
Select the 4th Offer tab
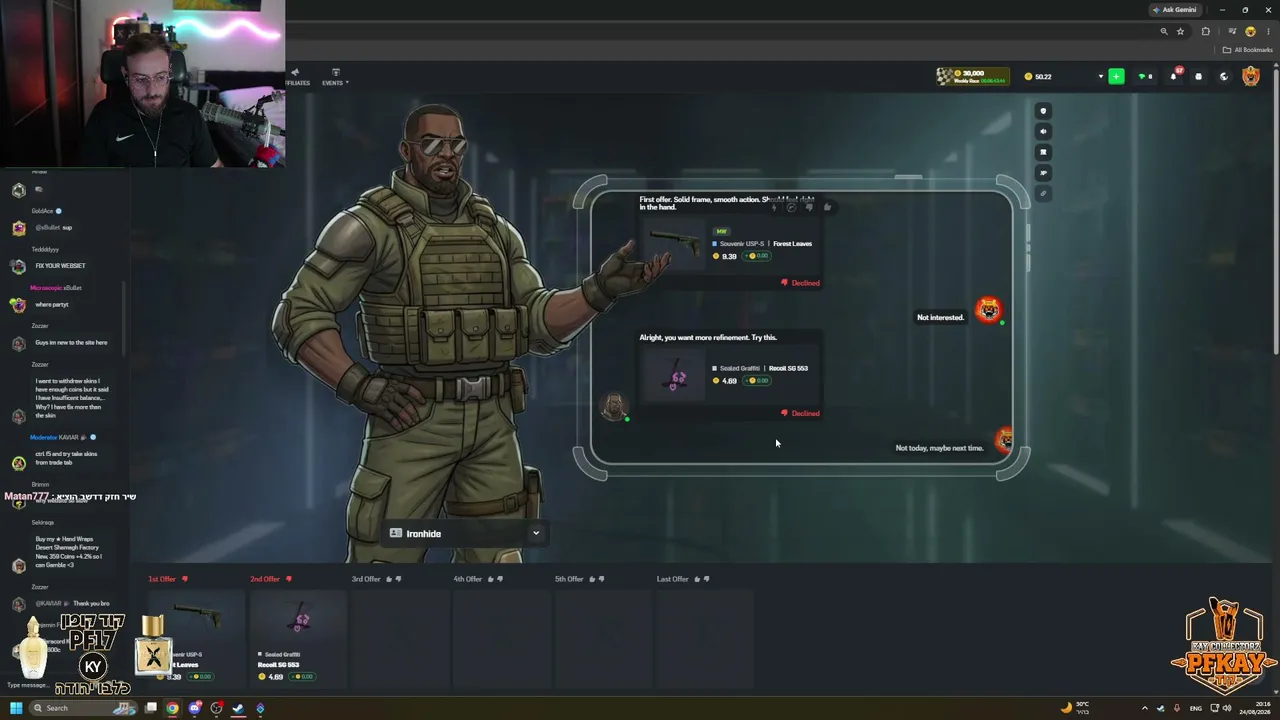tap(468, 579)
